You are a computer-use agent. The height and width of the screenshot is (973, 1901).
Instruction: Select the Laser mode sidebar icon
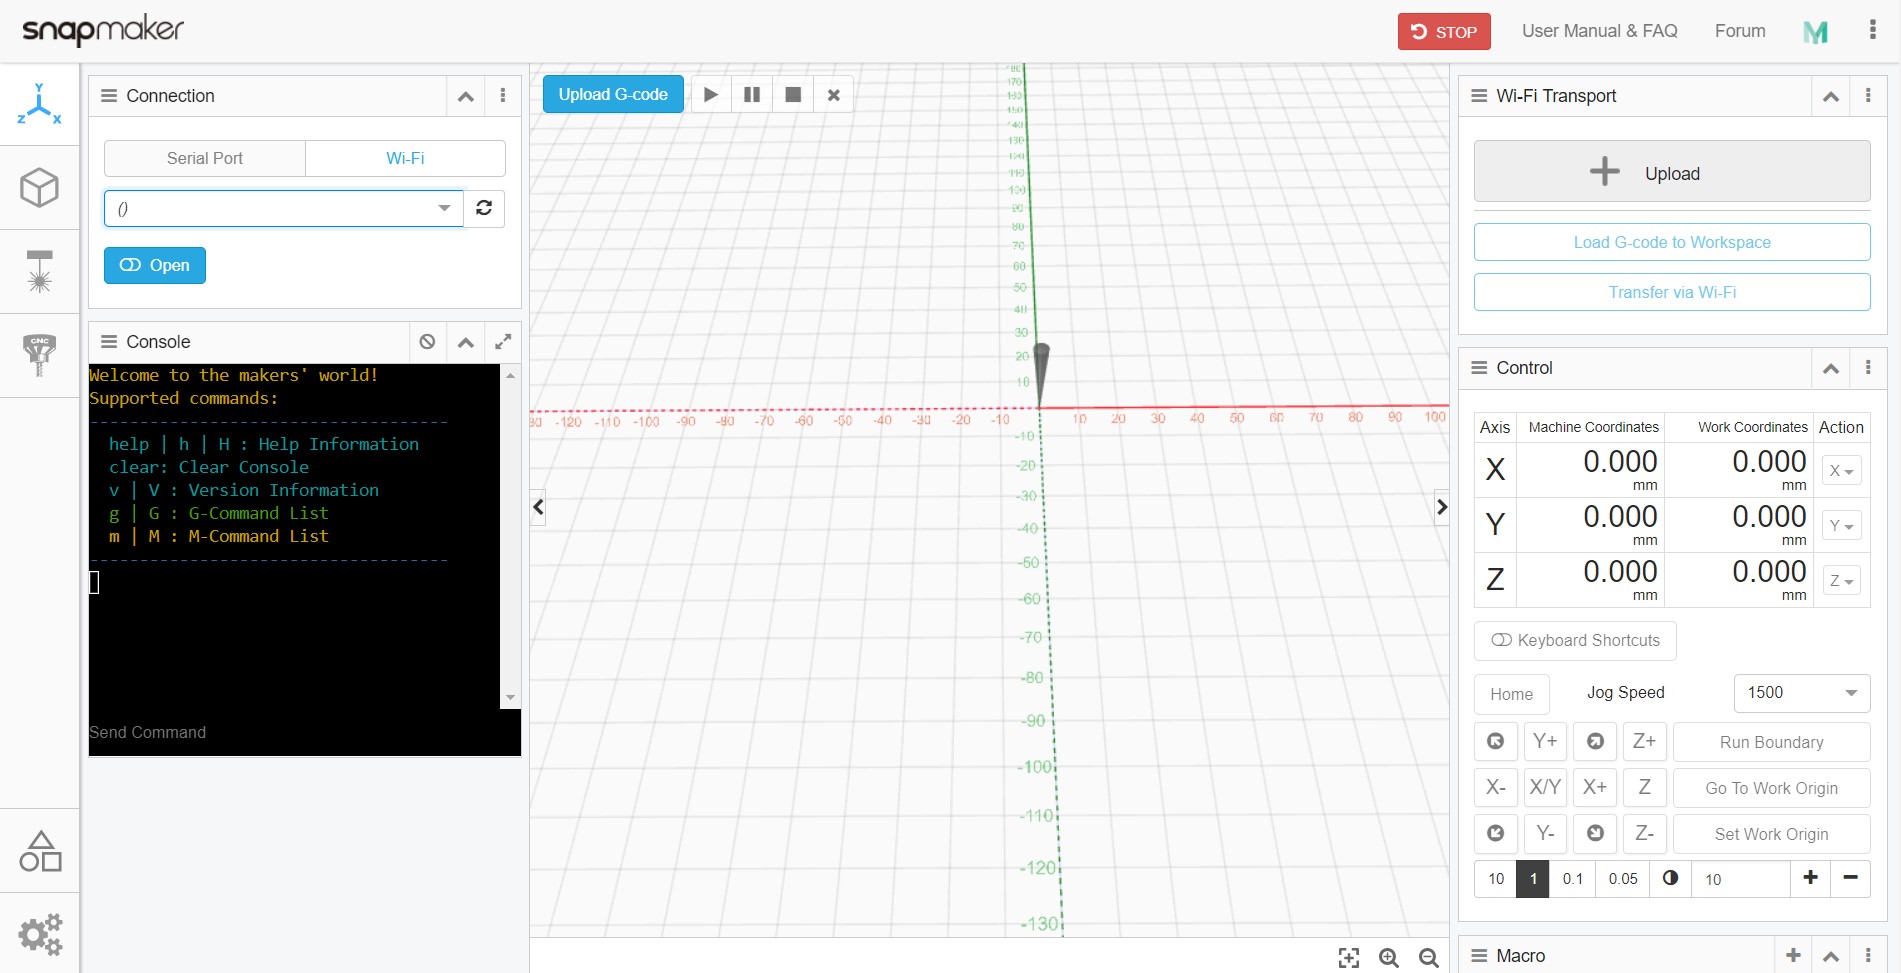39,271
